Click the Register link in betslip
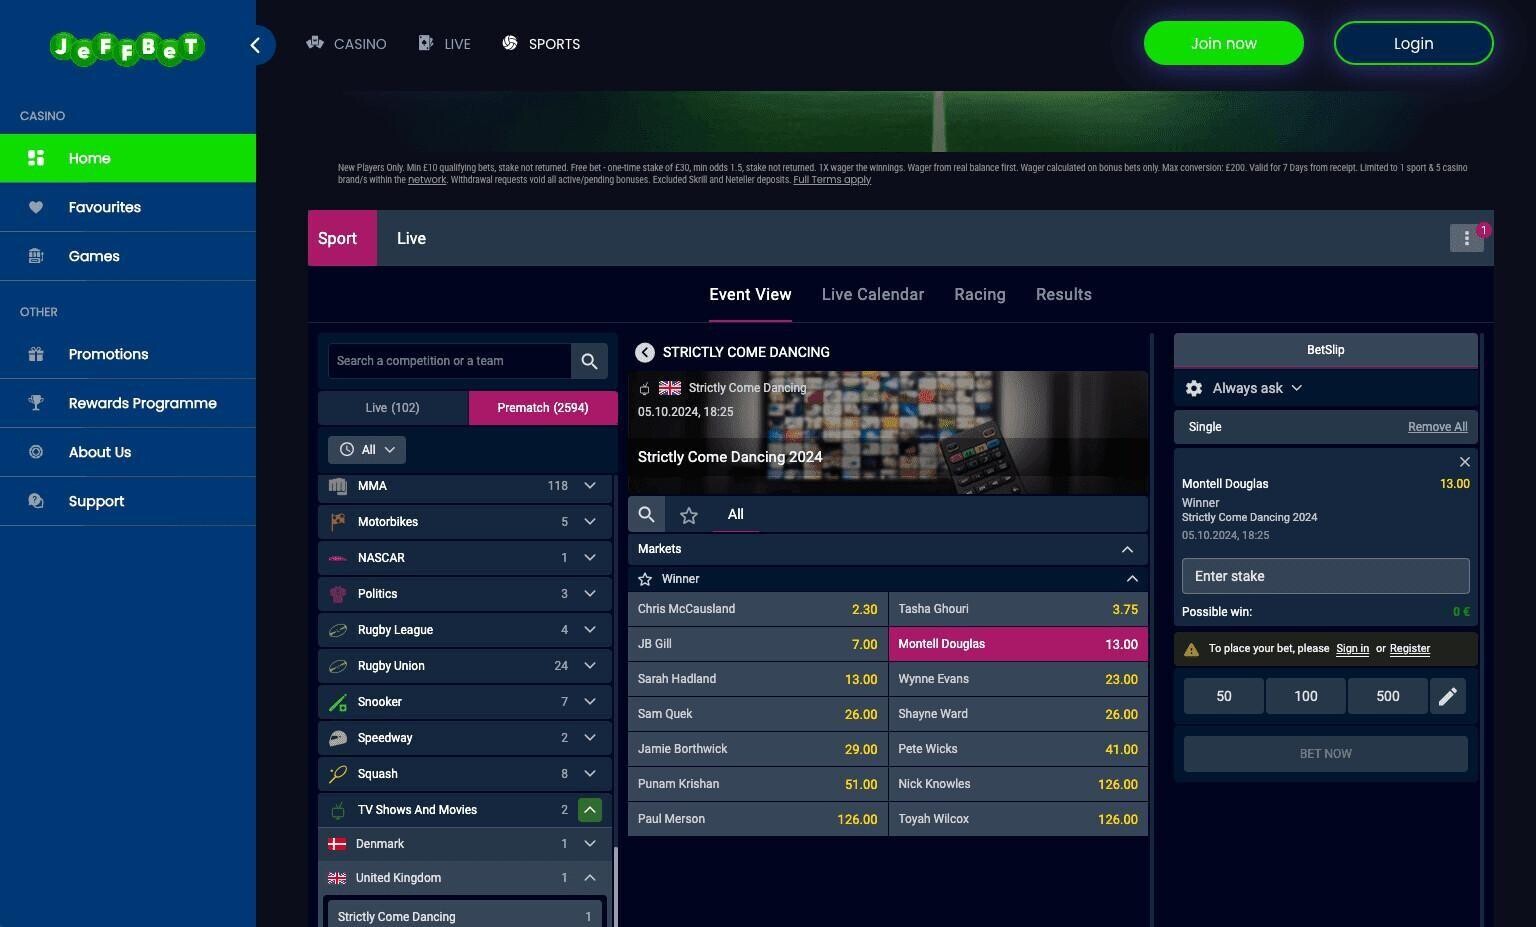1536x927 pixels. coord(1410,649)
